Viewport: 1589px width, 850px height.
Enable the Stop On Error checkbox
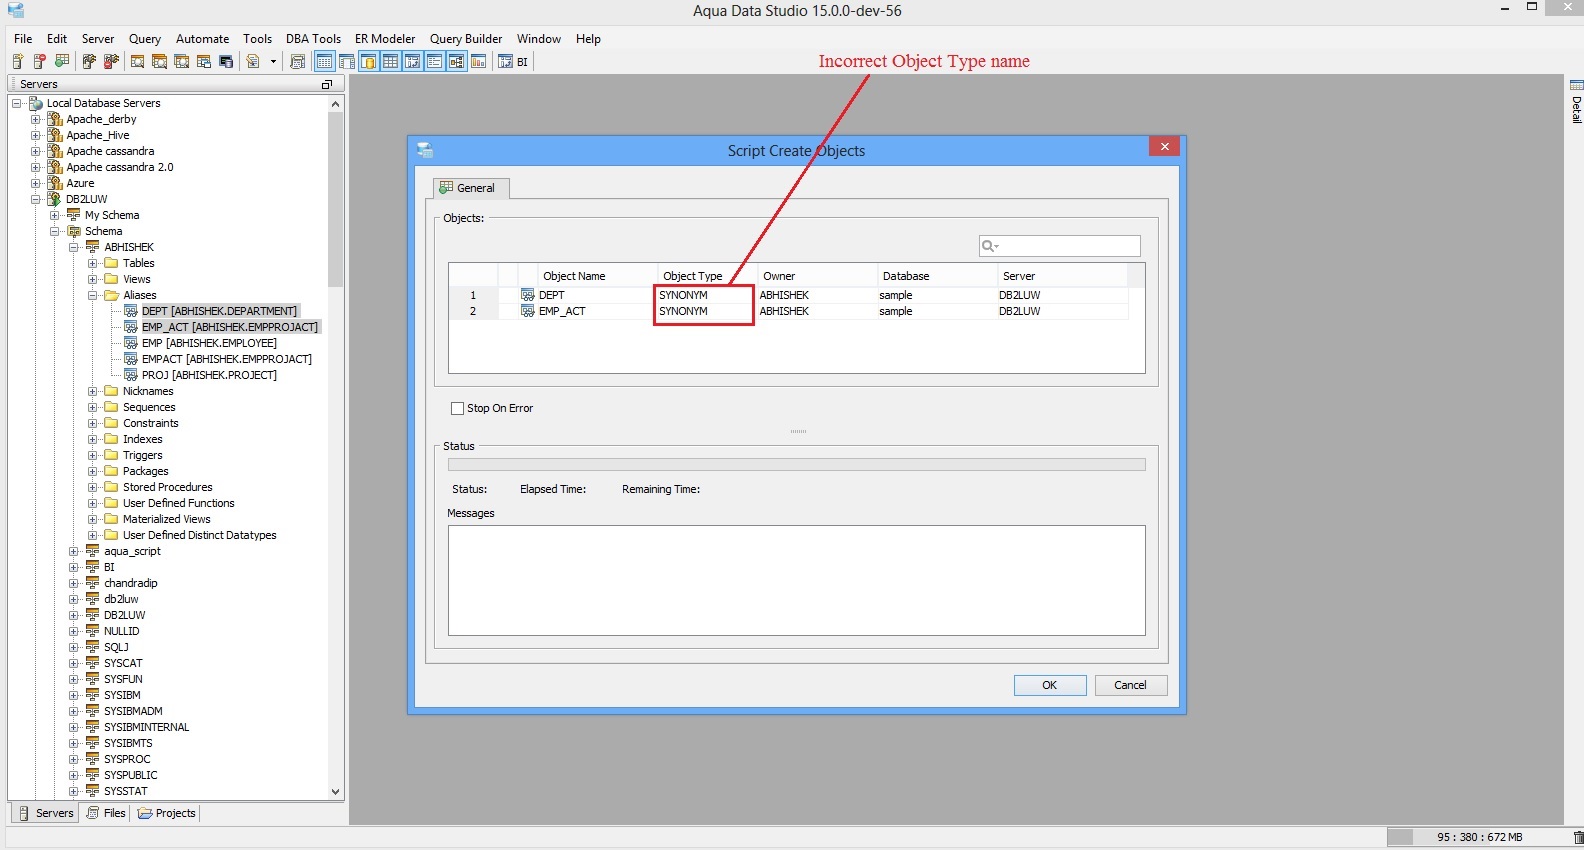point(458,408)
